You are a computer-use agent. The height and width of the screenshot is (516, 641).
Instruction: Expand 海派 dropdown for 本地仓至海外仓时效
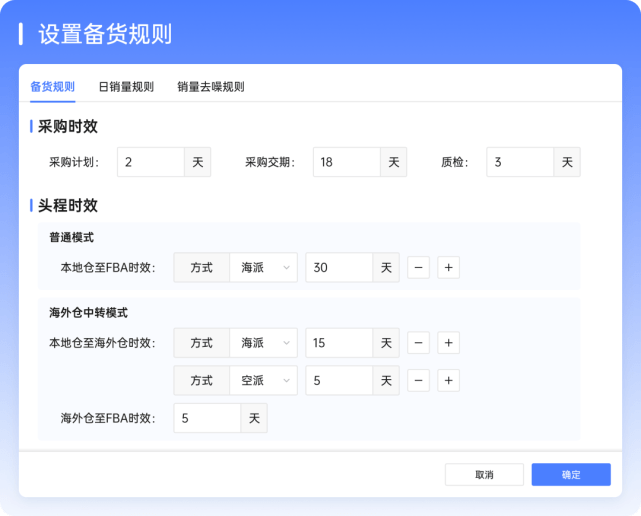tap(263, 343)
